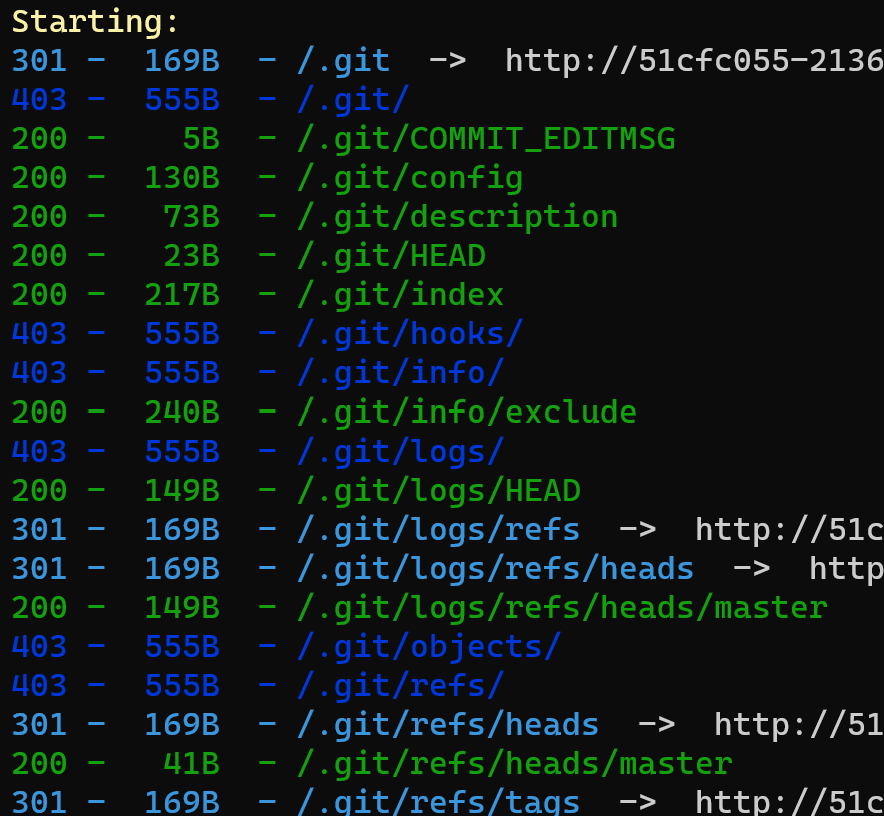The width and height of the screenshot is (884, 816).
Task: Click the /.git/refs/heads/master path
Action: pyautogui.click(x=515, y=764)
